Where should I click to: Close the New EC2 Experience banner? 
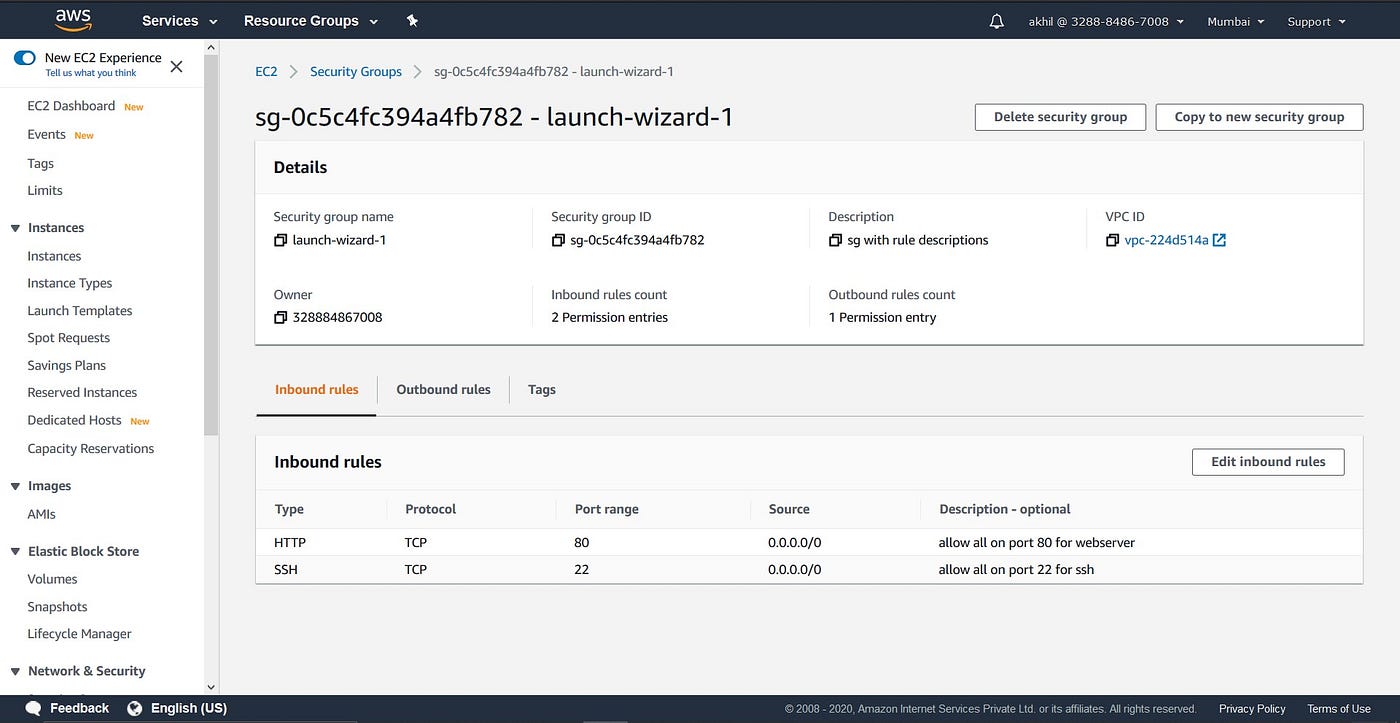176,67
